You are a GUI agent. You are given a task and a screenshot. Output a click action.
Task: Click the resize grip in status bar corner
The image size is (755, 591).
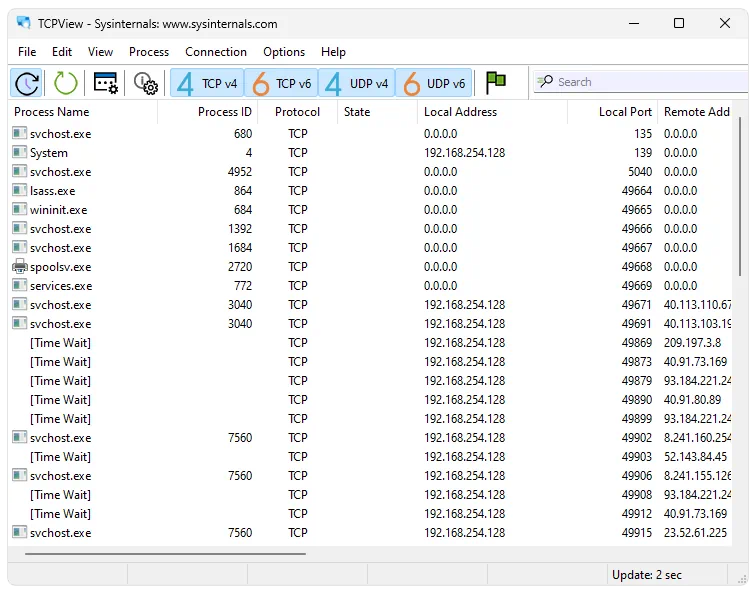[x=742, y=579]
